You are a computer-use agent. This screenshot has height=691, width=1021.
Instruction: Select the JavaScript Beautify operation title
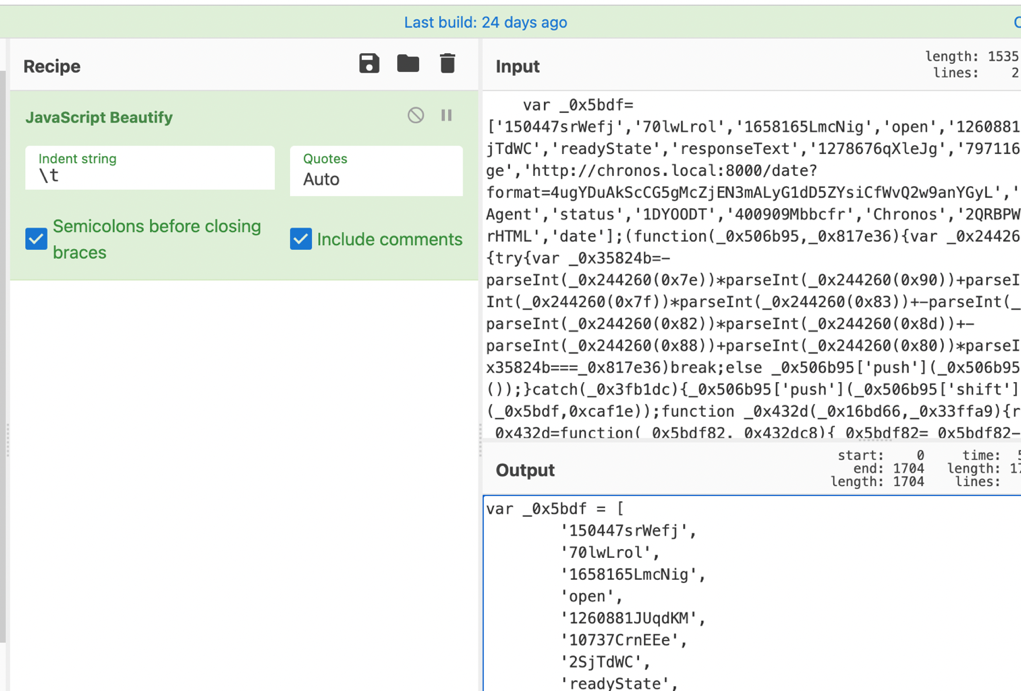tap(99, 117)
